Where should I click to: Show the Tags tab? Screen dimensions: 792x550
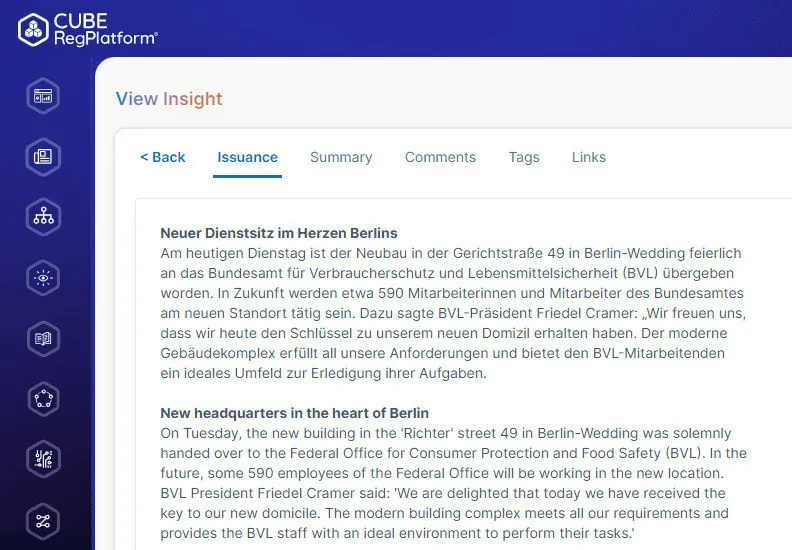pos(523,157)
